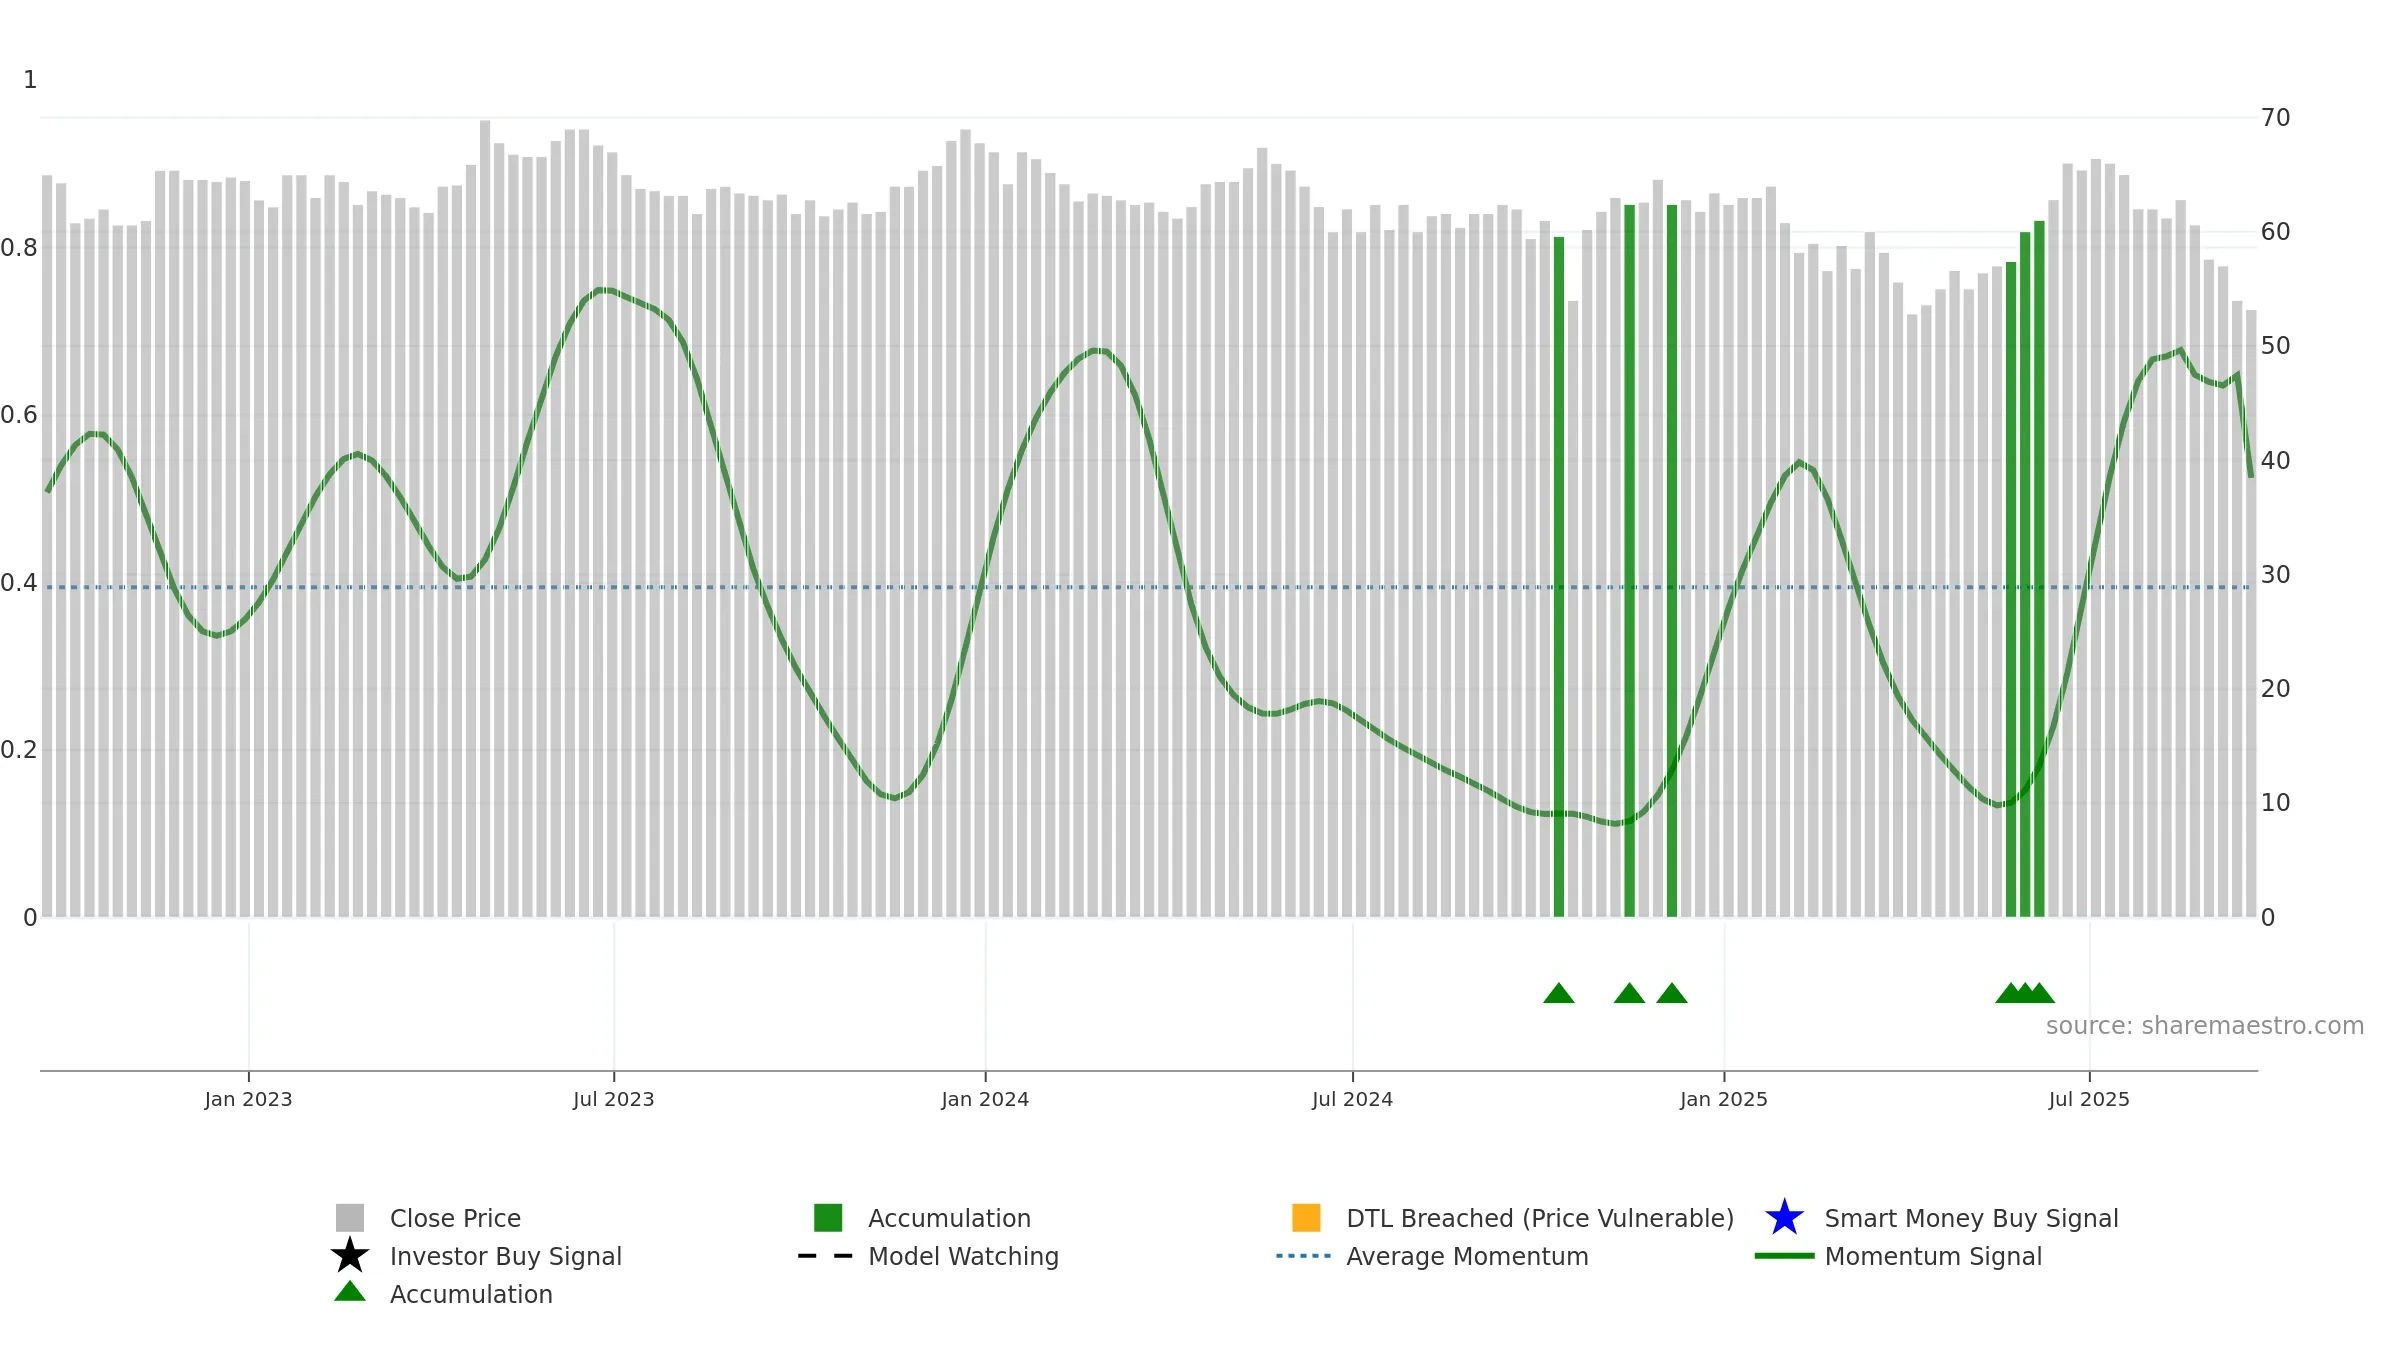Click the accumulation triangle cluster before Jul 2025
Image resolution: width=2400 pixels, height=1350 pixels.
click(2025, 993)
